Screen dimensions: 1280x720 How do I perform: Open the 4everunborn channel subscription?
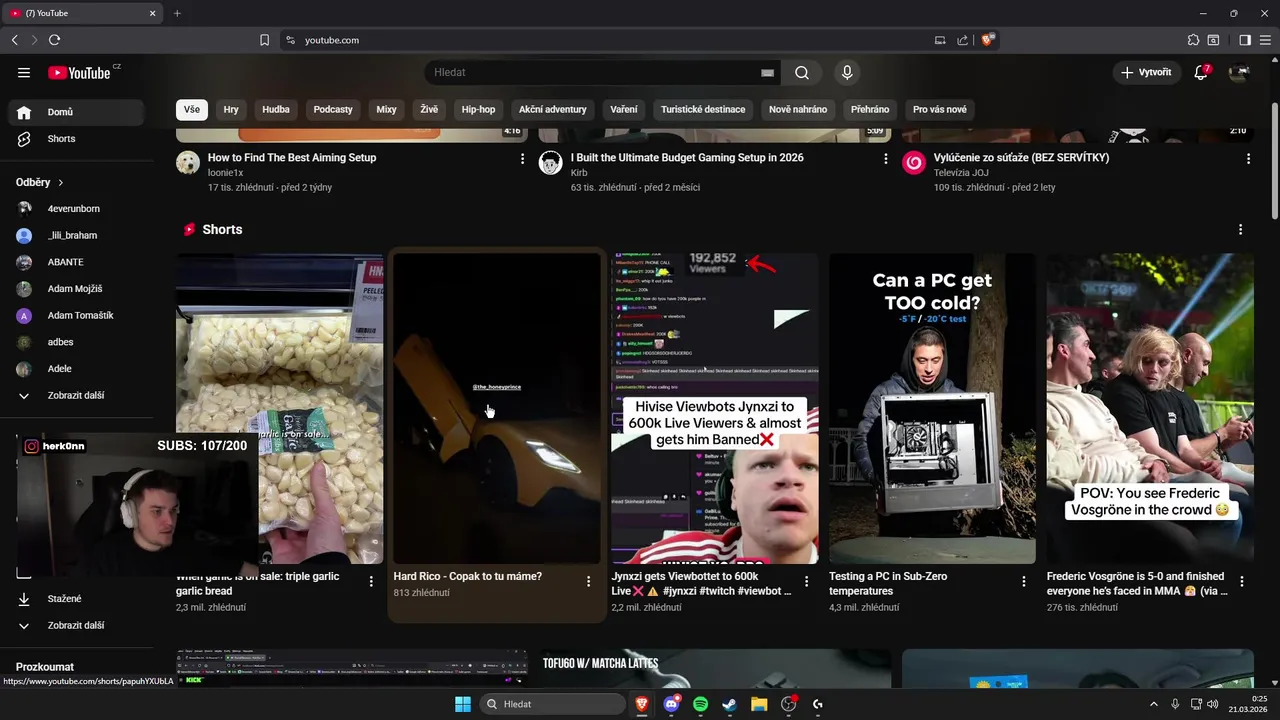coord(75,209)
